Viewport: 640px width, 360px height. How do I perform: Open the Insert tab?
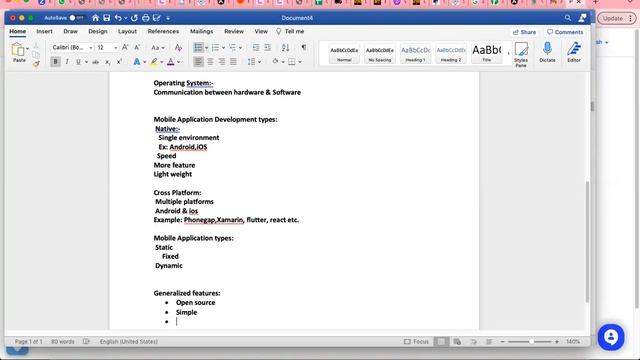click(44, 31)
